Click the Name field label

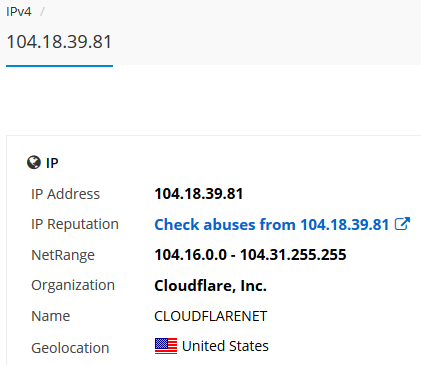pos(51,316)
